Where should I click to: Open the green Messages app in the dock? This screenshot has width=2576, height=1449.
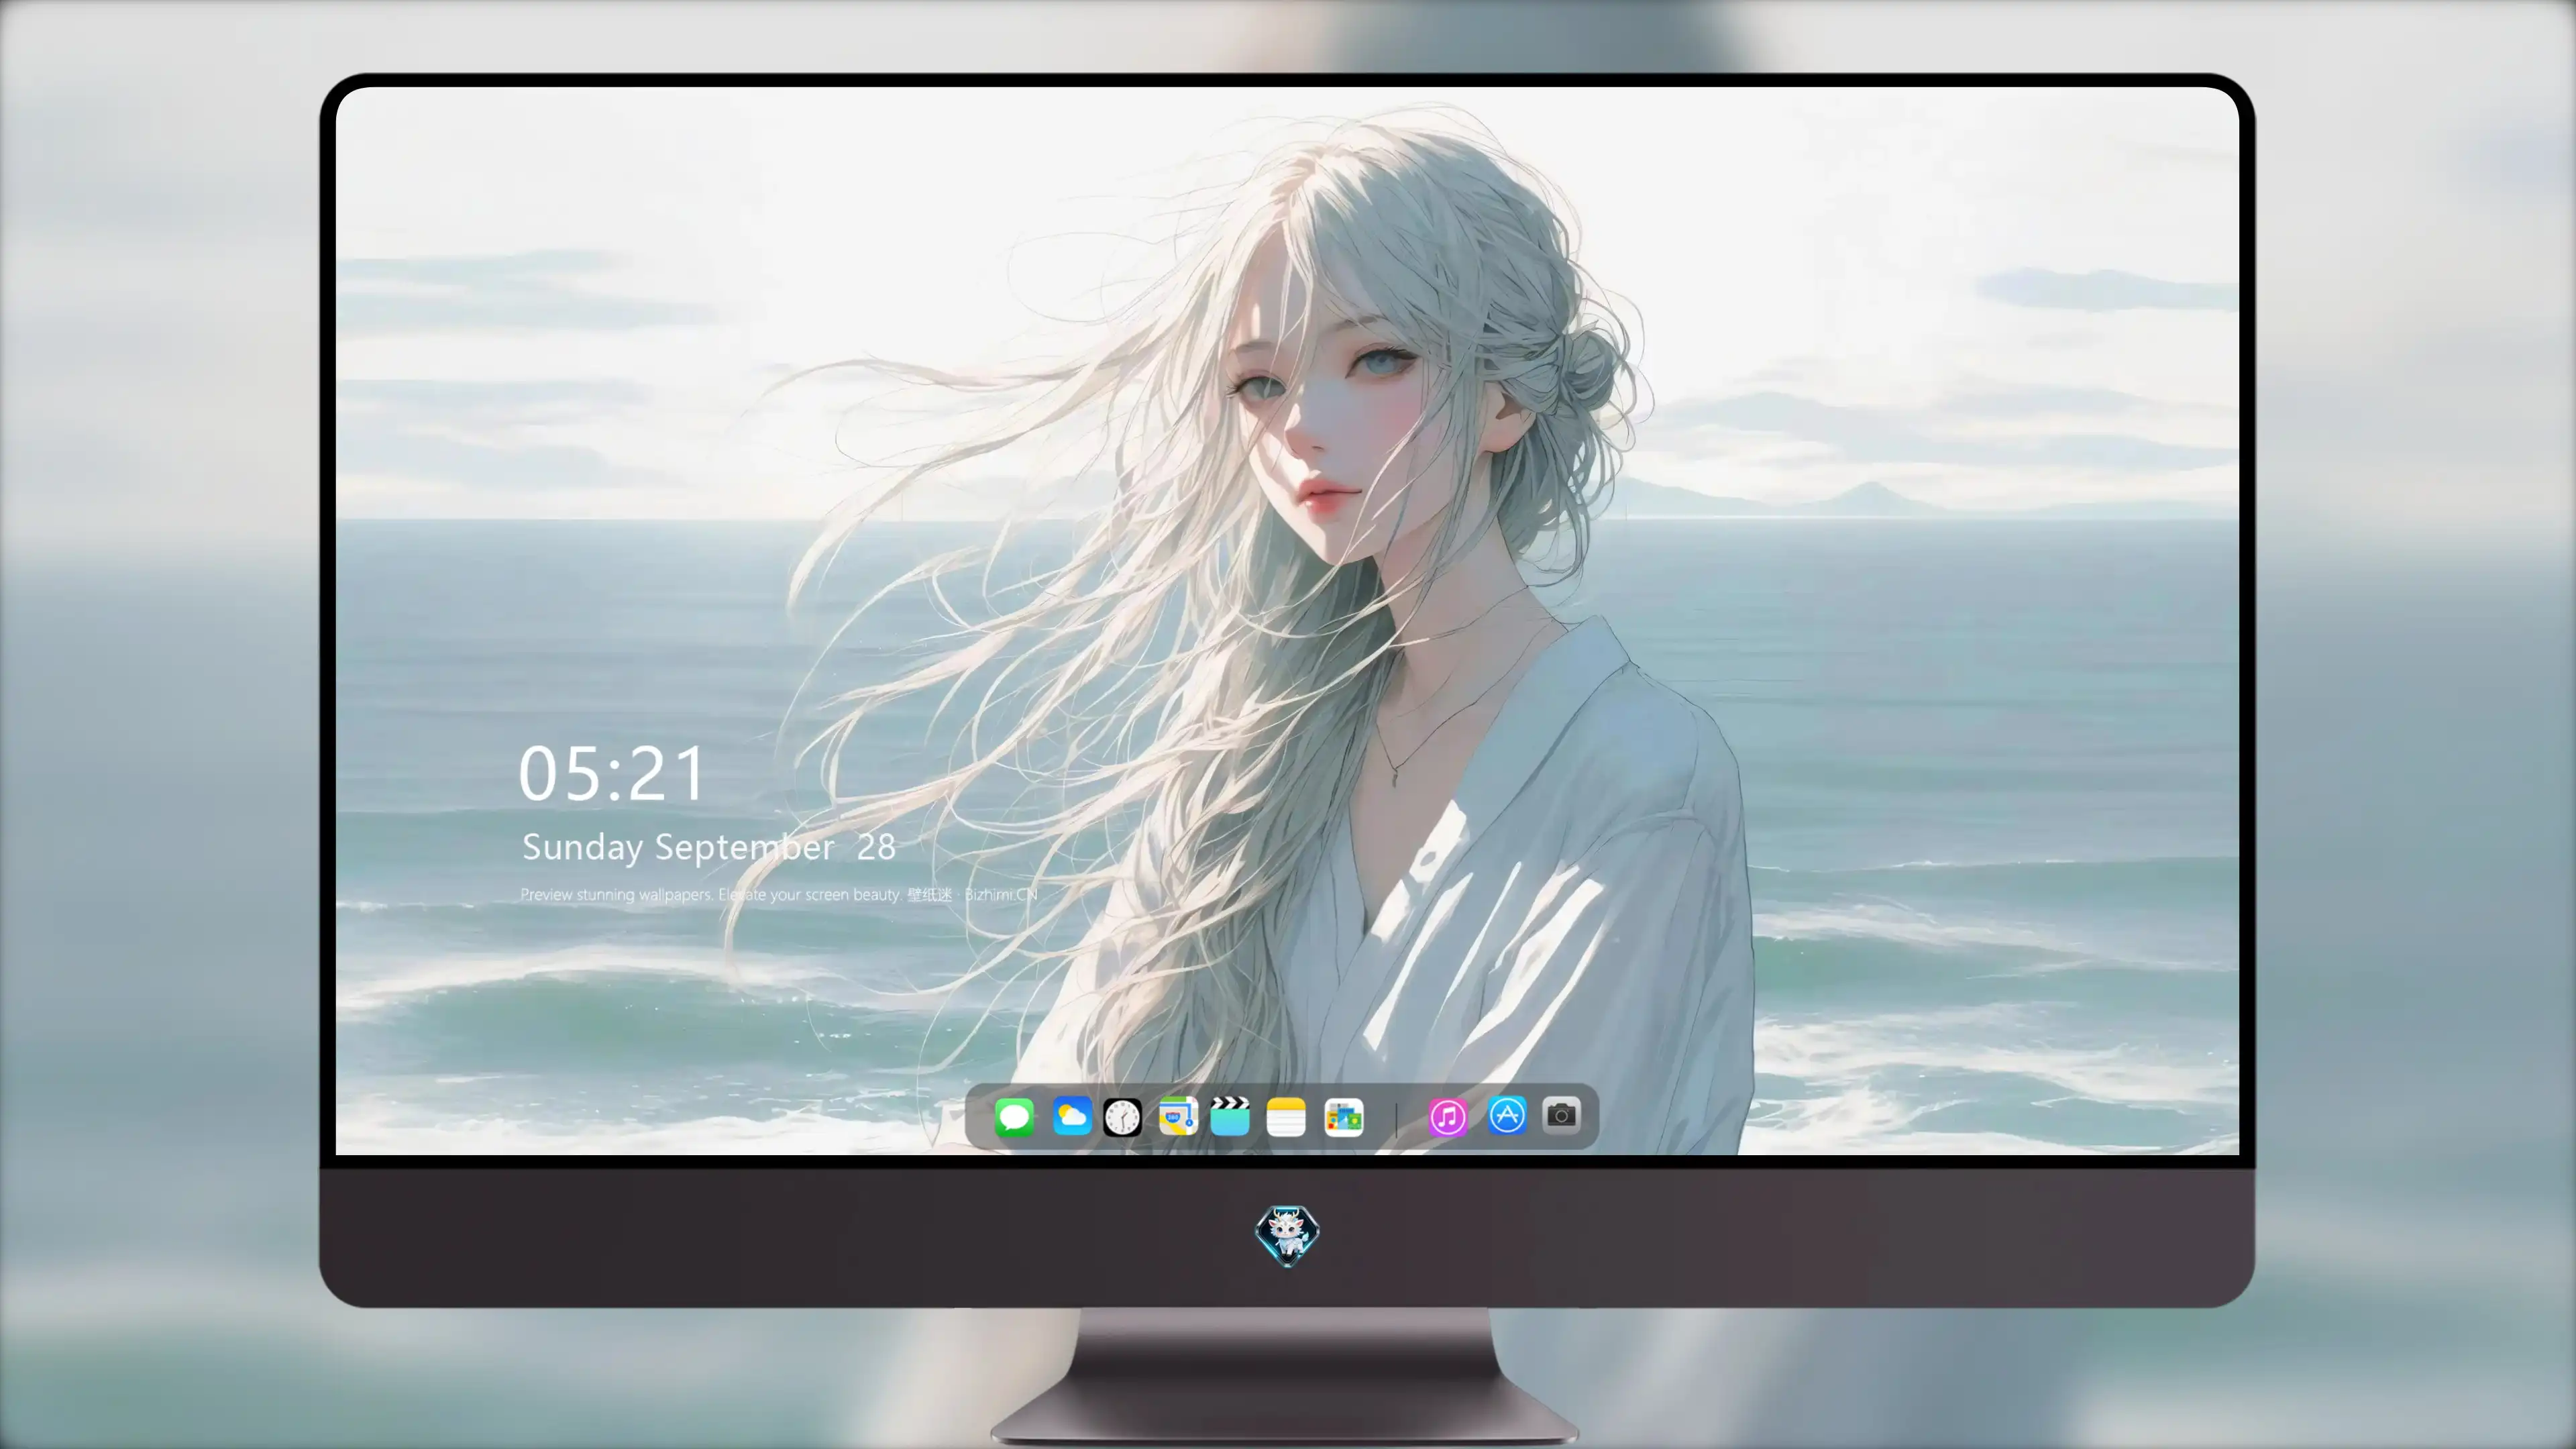[x=1014, y=1116]
